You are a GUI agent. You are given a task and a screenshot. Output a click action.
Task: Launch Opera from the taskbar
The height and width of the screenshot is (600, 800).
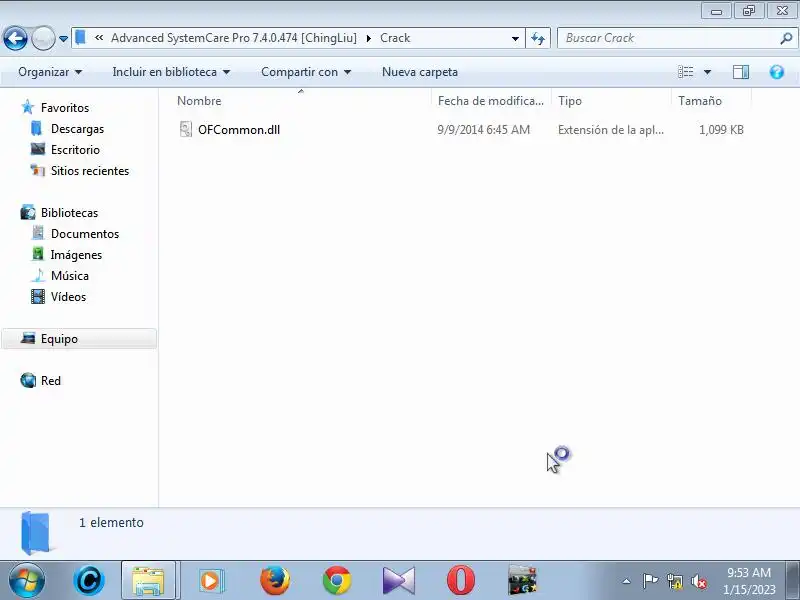(461, 581)
